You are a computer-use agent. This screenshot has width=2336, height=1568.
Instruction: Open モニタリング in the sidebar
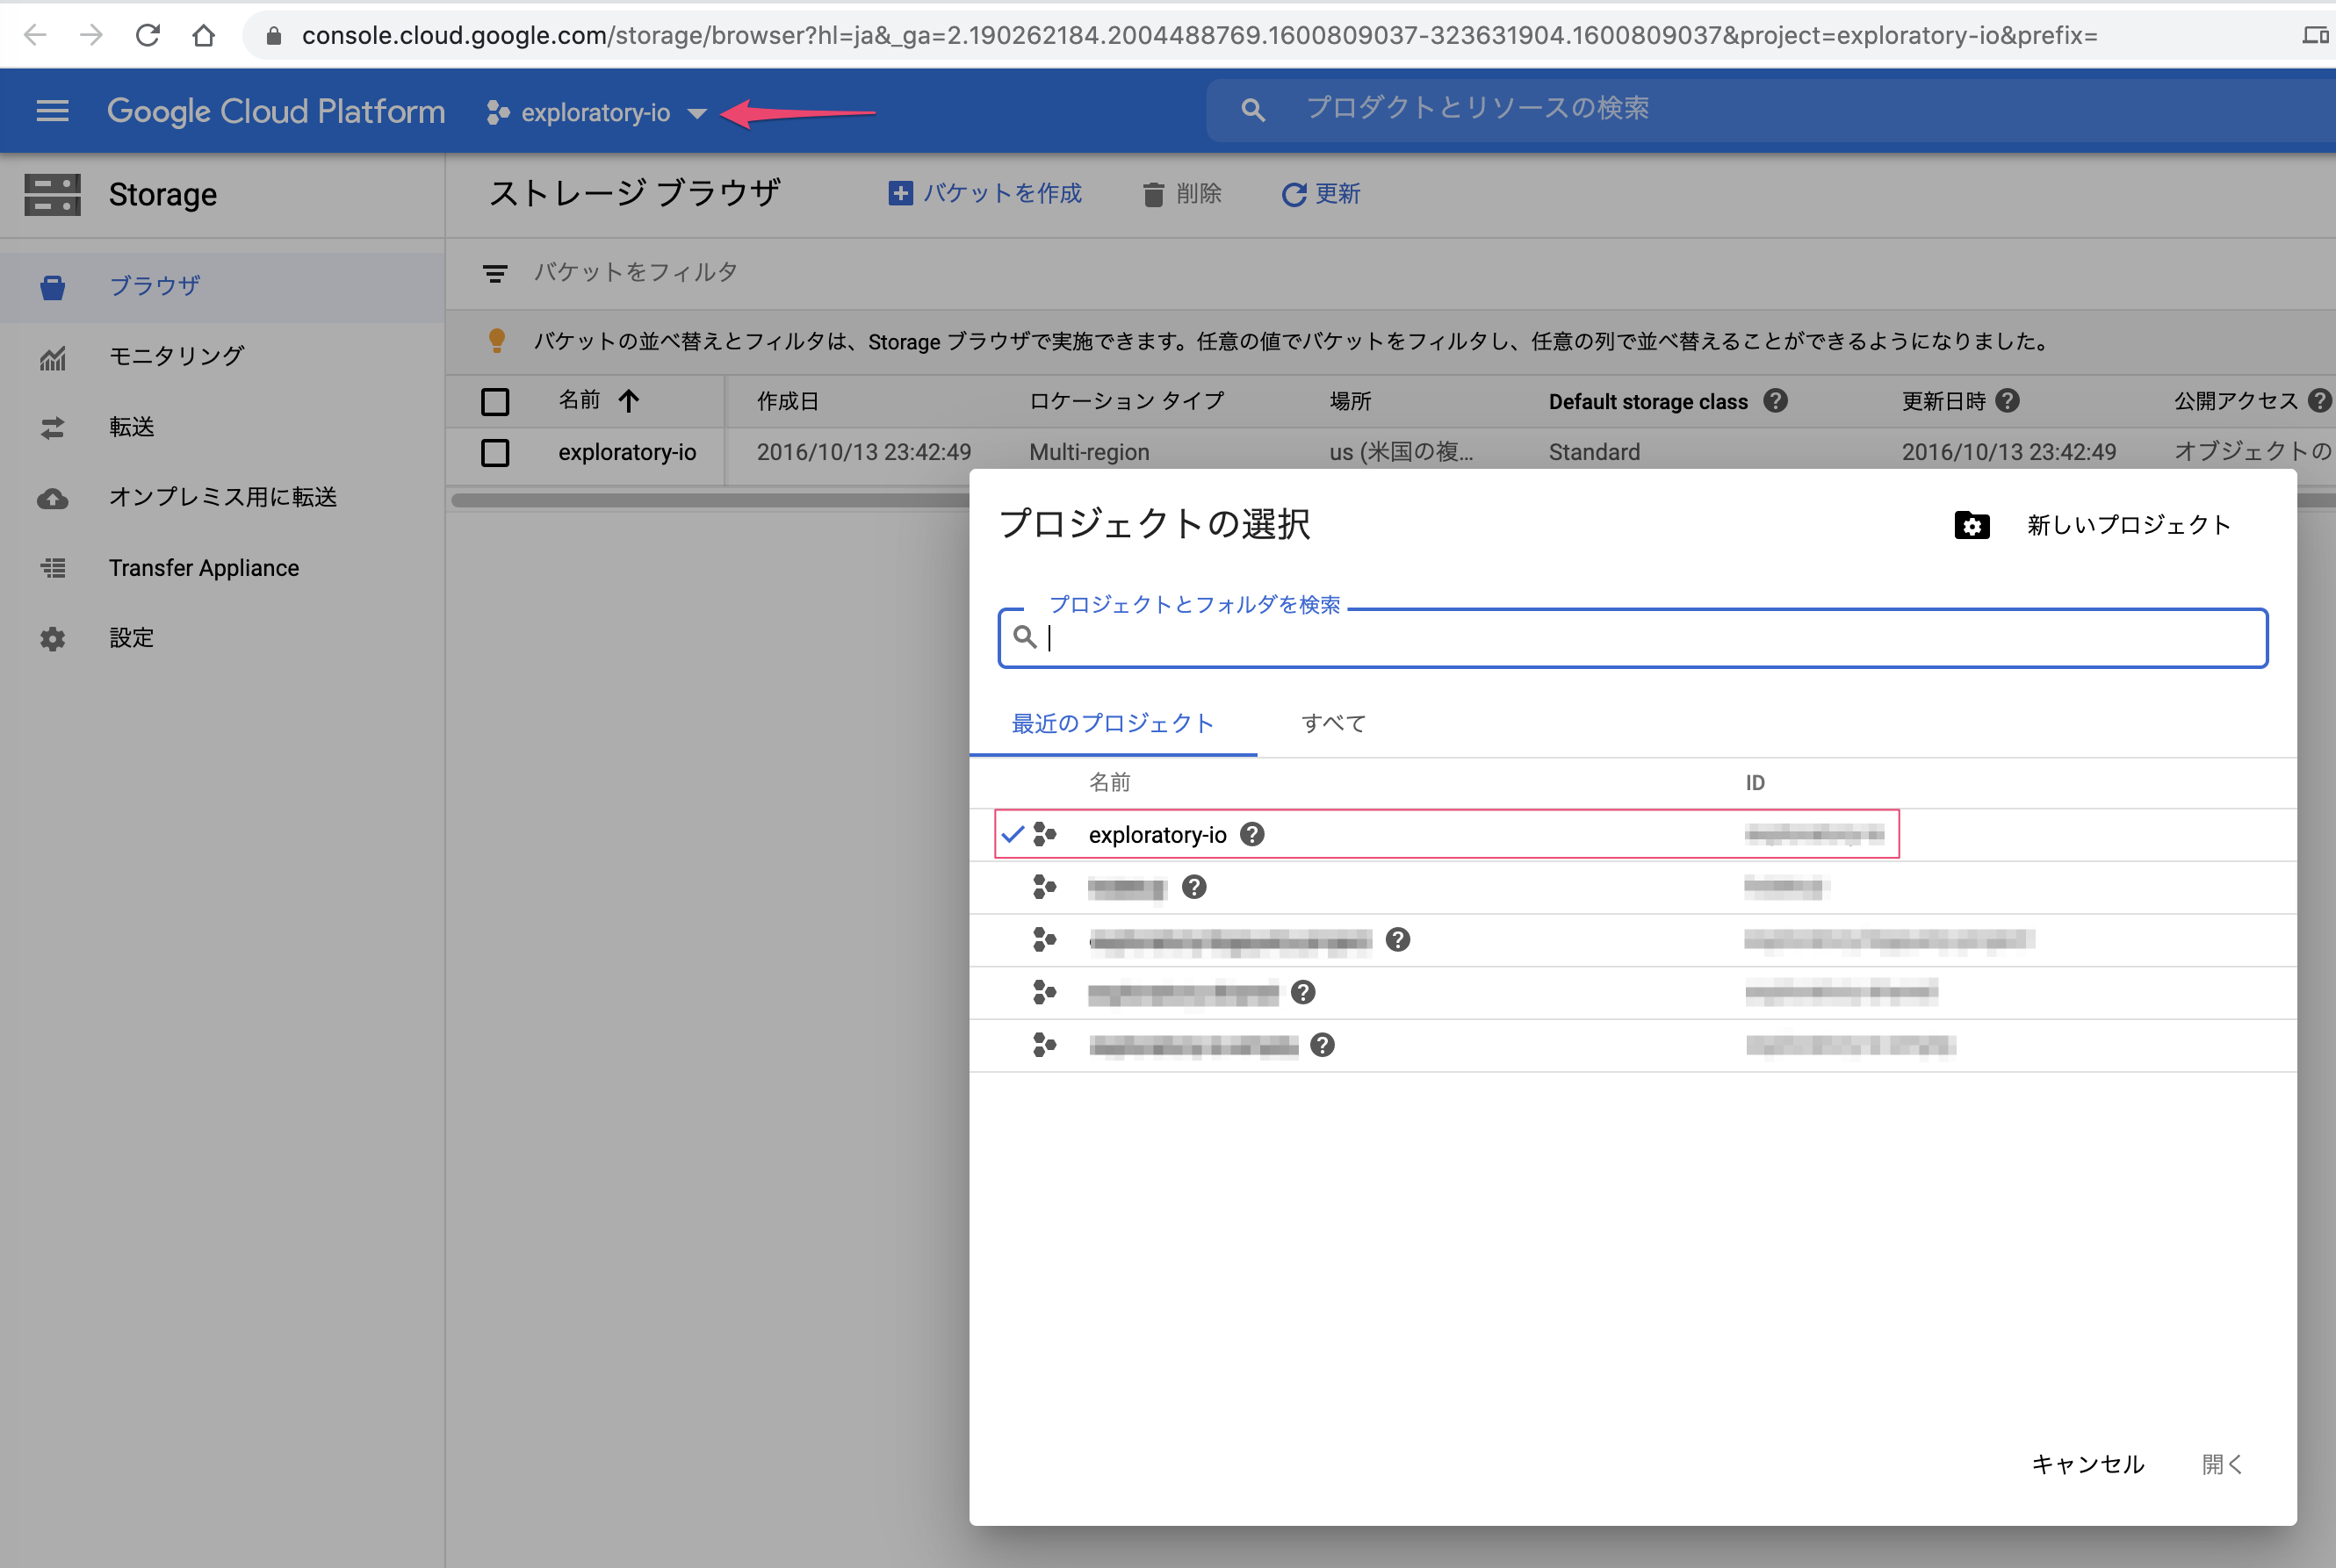222,357
